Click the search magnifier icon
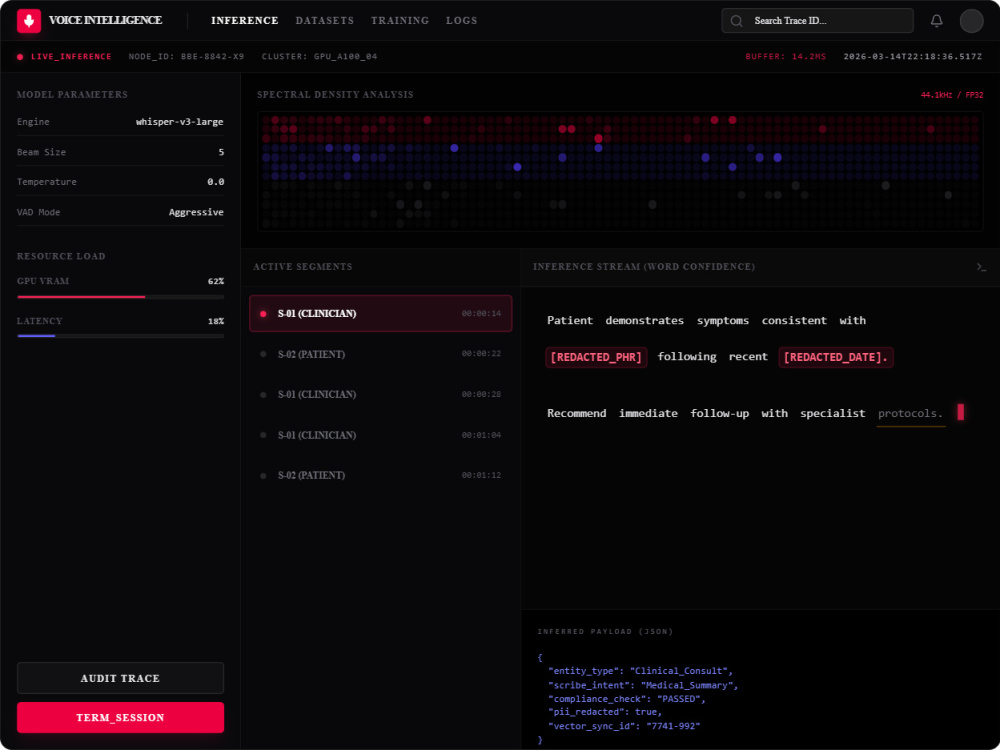1000x750 pixels. tap(736, 21)
